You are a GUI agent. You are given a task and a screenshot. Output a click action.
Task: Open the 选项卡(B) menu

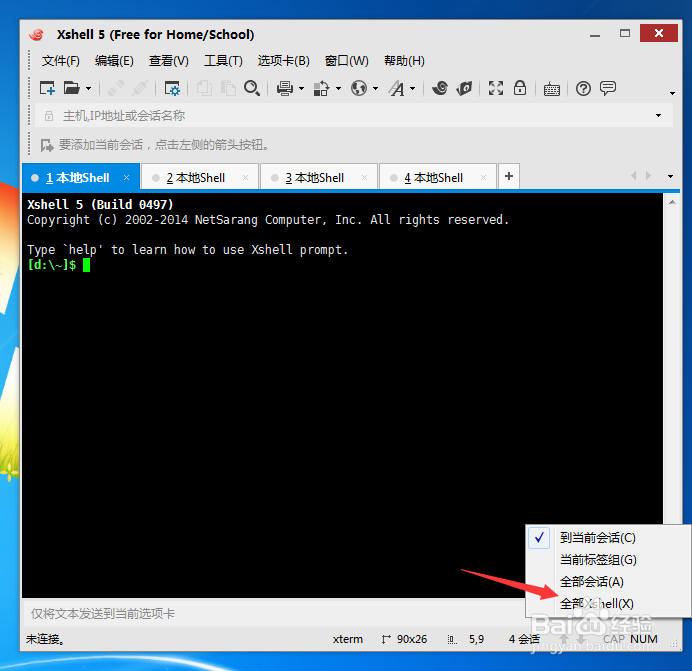click(283, 60)
